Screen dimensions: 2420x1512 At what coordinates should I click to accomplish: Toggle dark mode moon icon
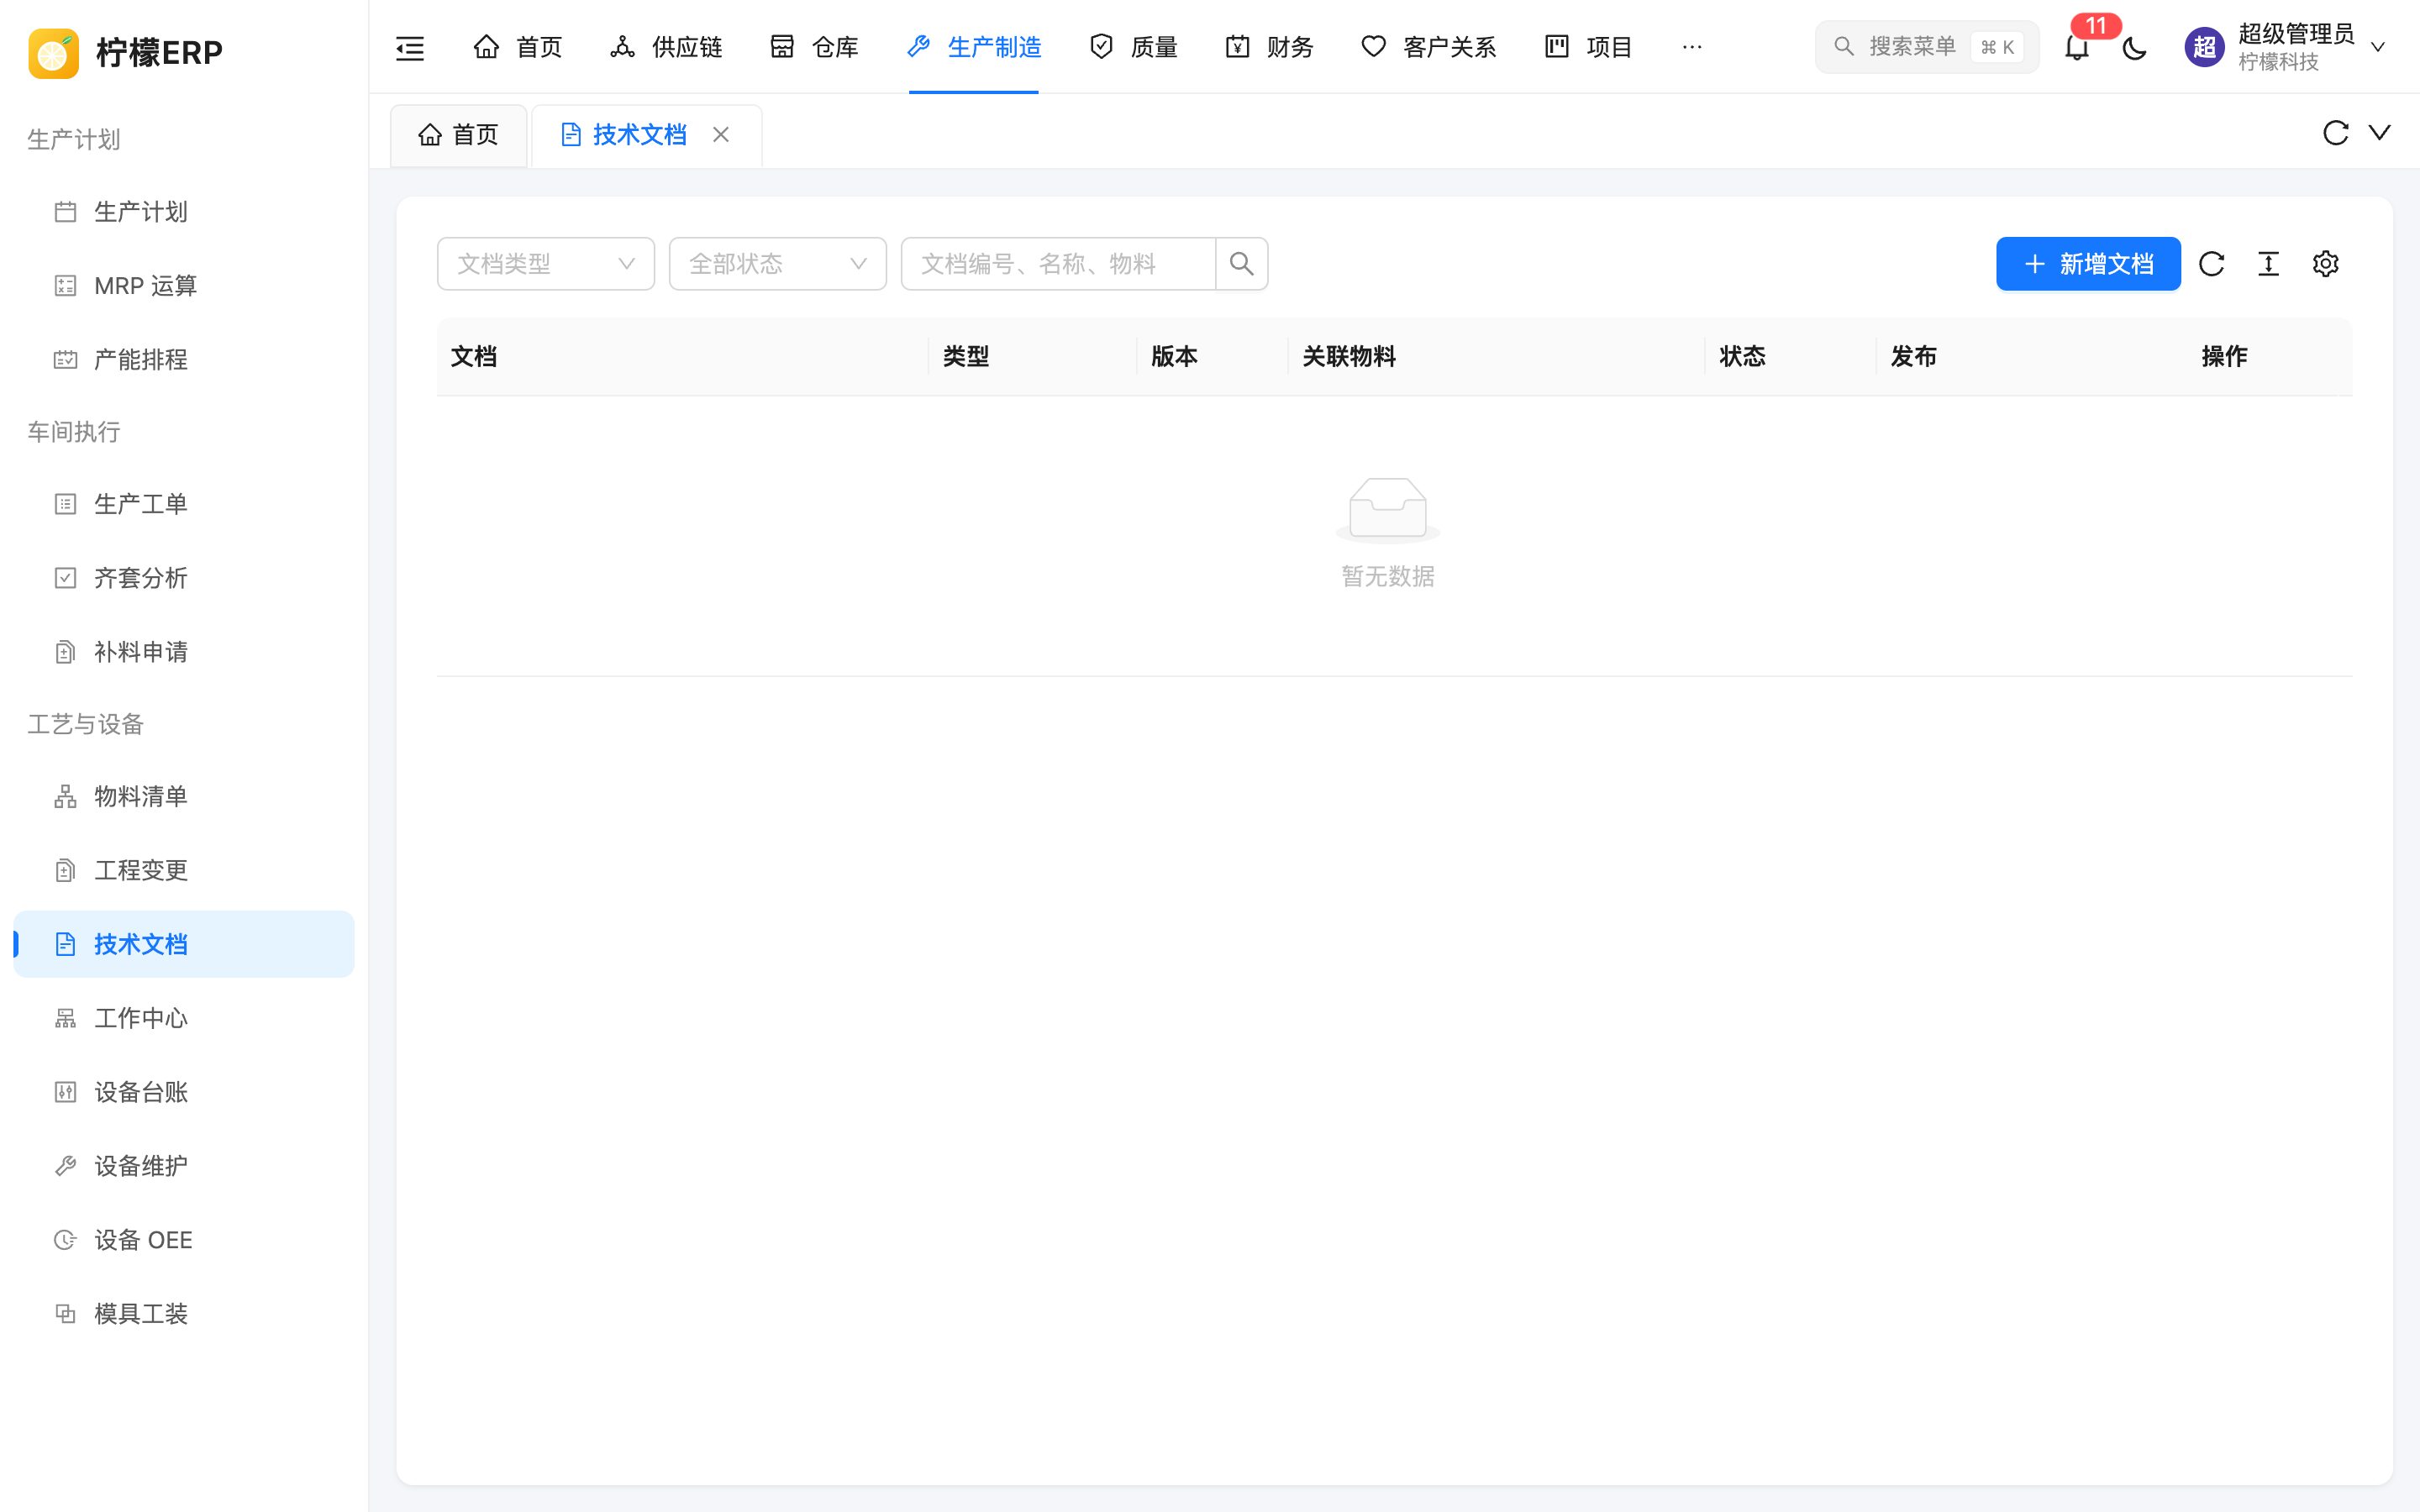(2134, 47)
